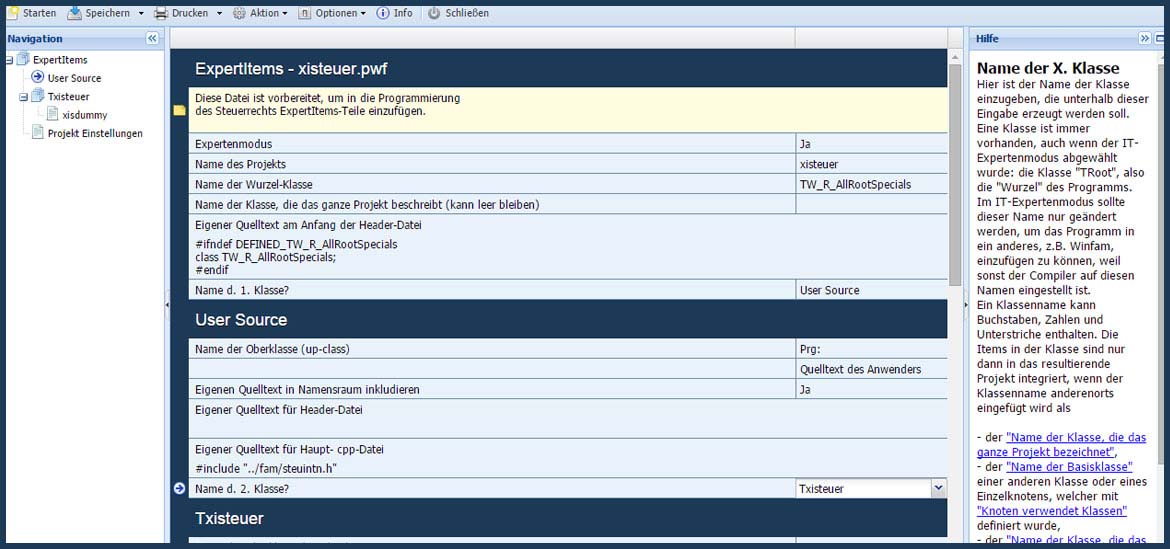Viewport: 1170px width, 549px height.
Task: Collapse the ExpertItems tree node
Action: pyautogui.click(x=9, y=60)
